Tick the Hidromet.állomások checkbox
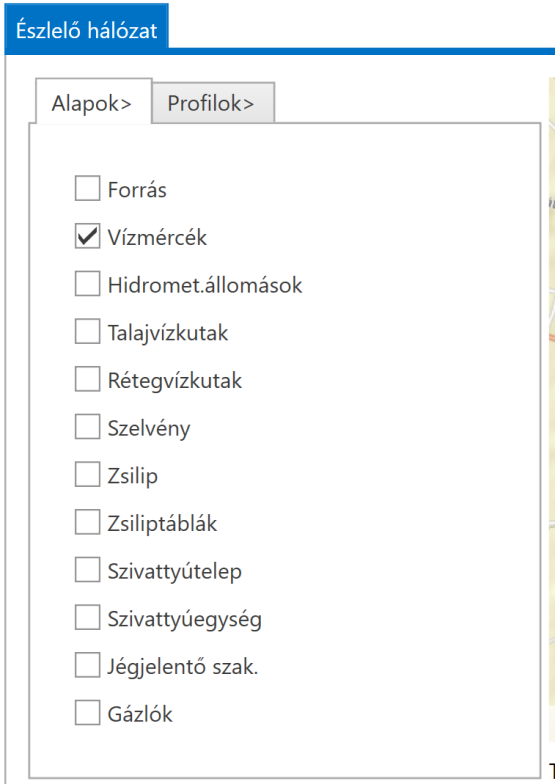555x784 pixels. (88, 284)
